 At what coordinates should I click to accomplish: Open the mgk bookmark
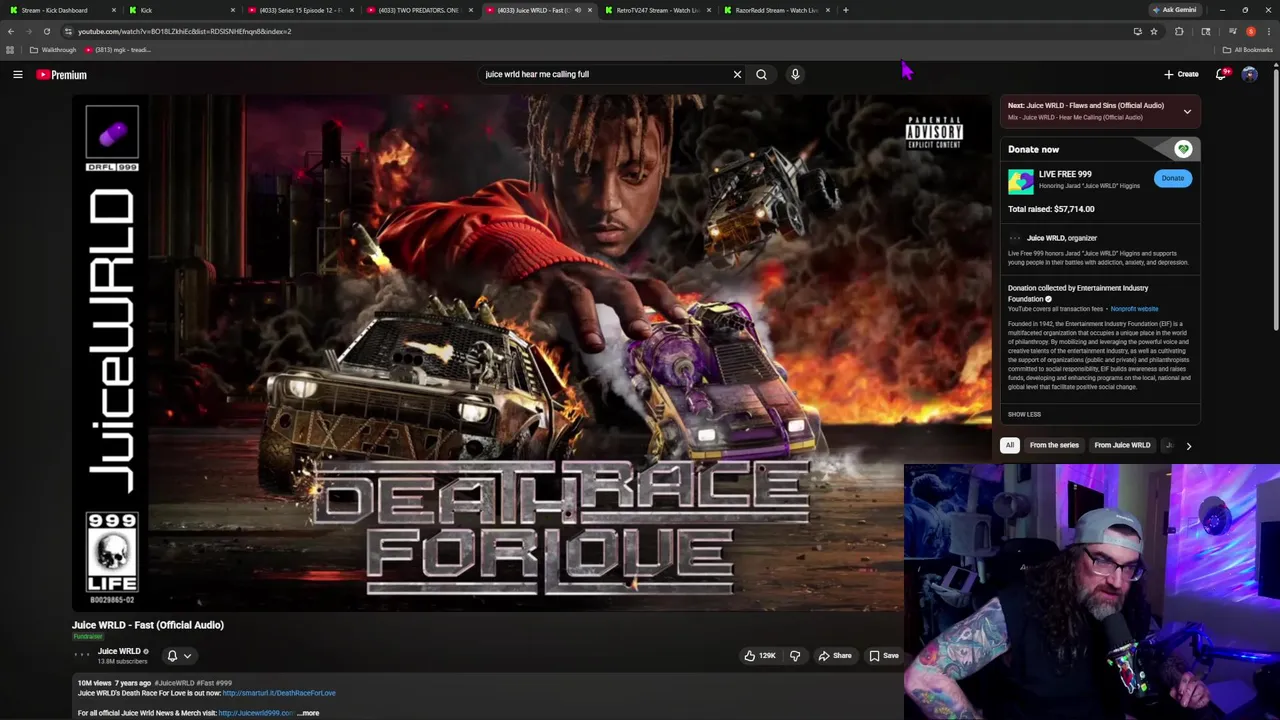(118, 50)
